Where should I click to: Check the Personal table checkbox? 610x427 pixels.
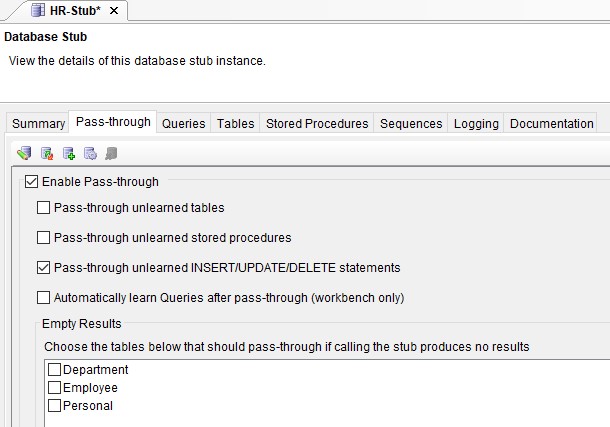pos(54,406)
